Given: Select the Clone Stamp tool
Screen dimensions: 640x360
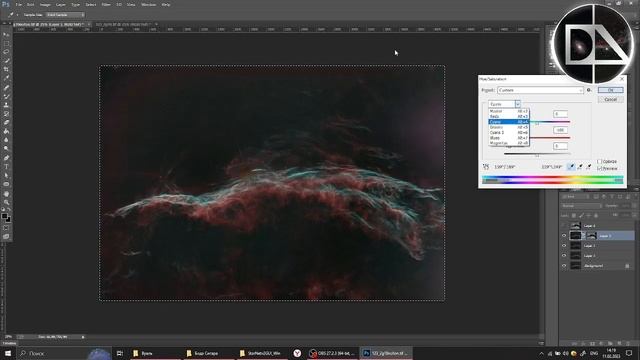Looking at the screenshot, I should coord(6,105).
